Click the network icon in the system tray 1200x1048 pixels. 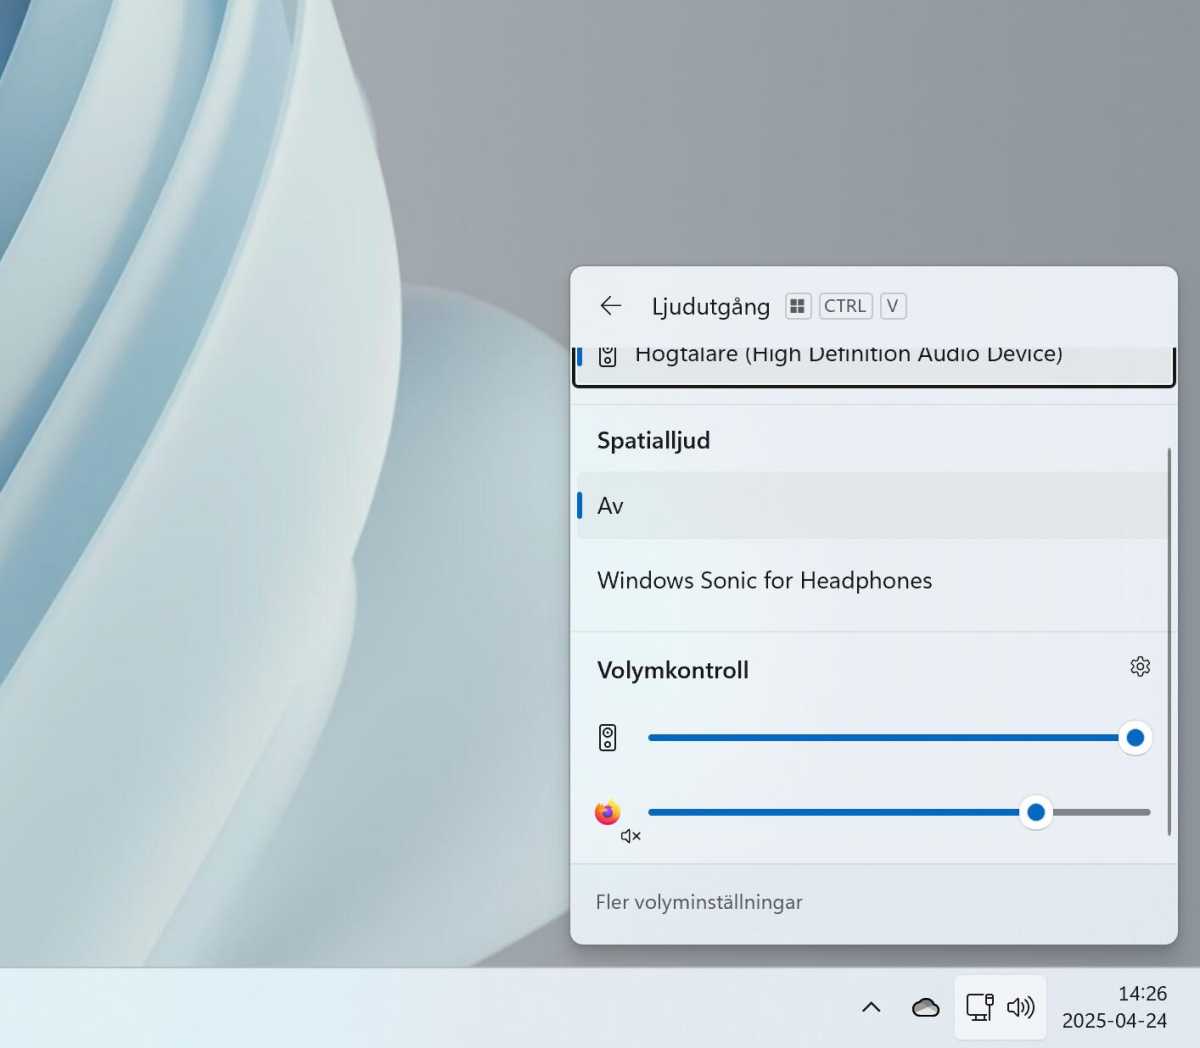(979, 1007)
